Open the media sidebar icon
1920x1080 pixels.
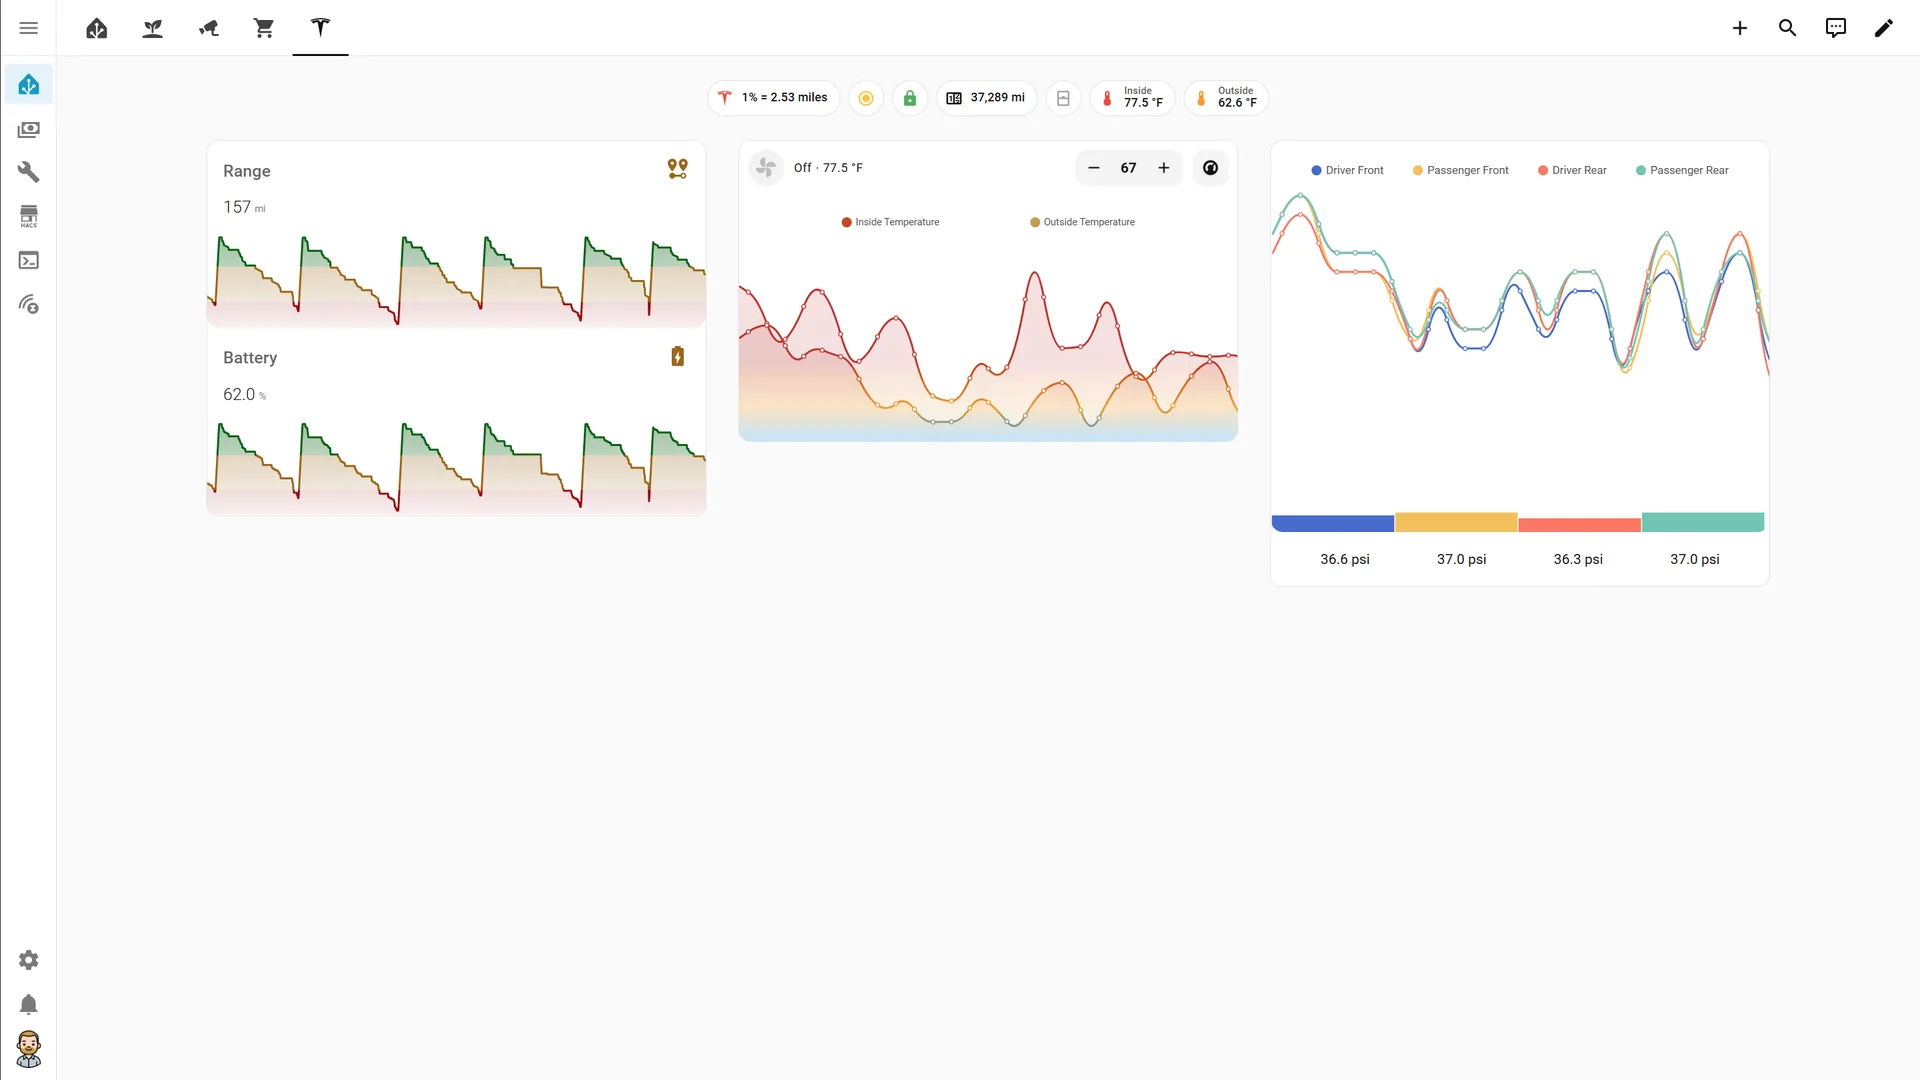point(29,129)
